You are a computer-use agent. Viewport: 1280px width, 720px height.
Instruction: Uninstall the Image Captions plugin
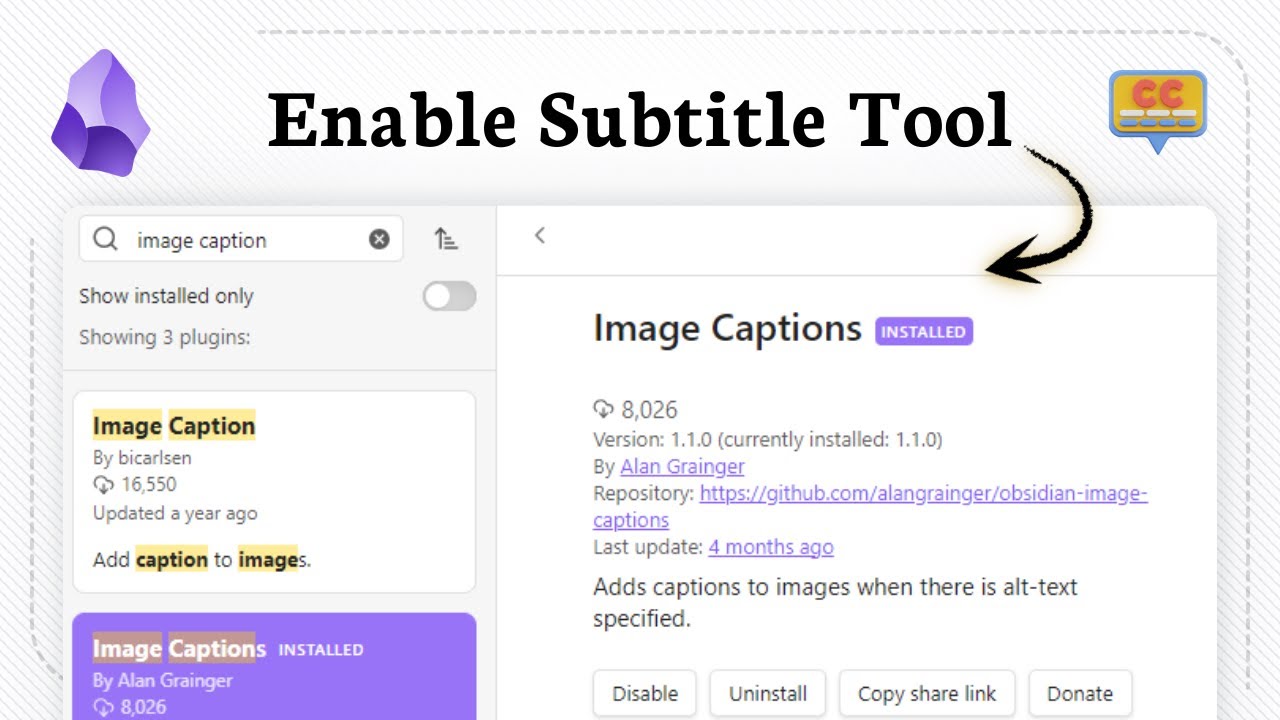(x=768, y=693)
